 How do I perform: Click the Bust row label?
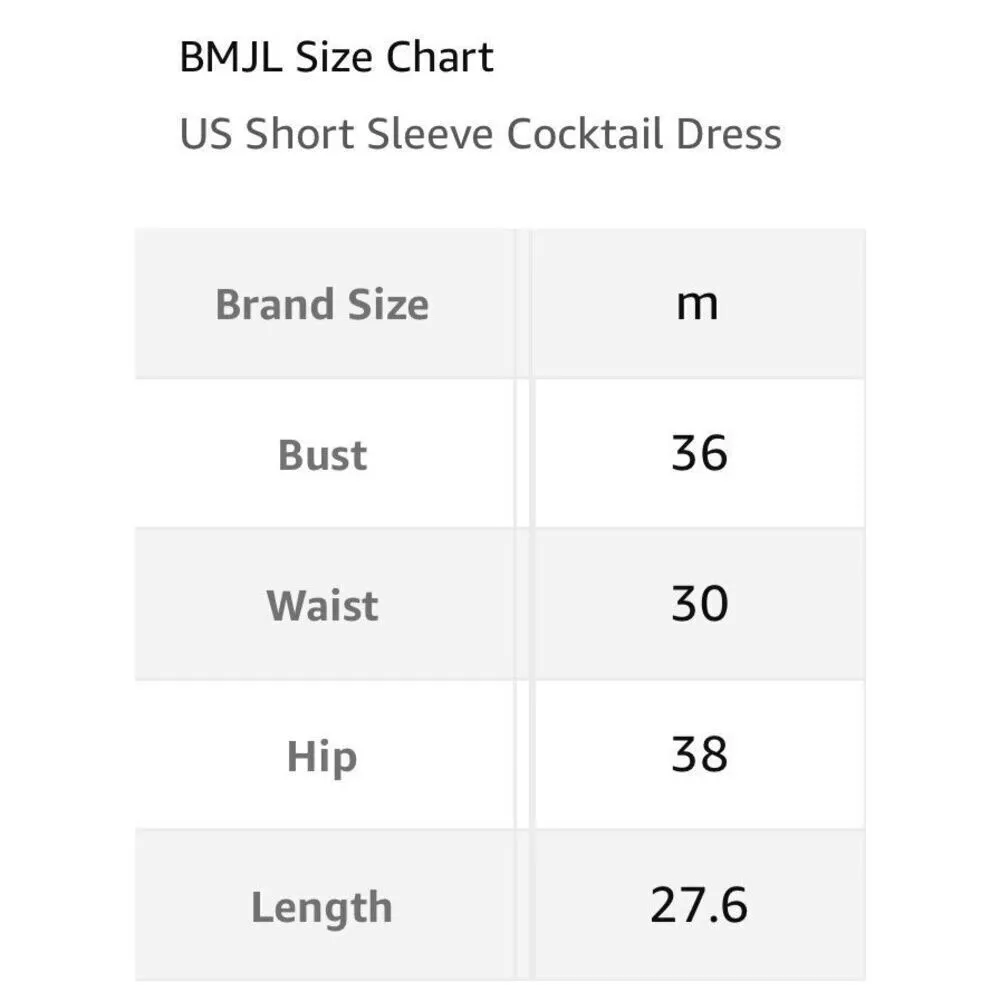322,455
